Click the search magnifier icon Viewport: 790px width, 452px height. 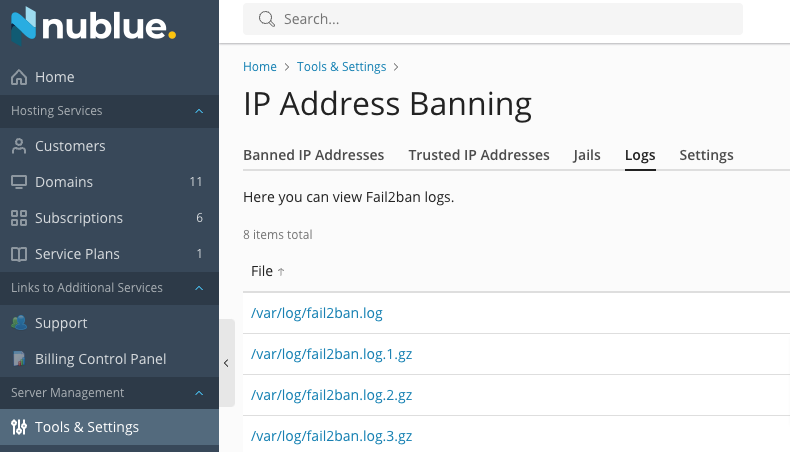coord(267,19)
